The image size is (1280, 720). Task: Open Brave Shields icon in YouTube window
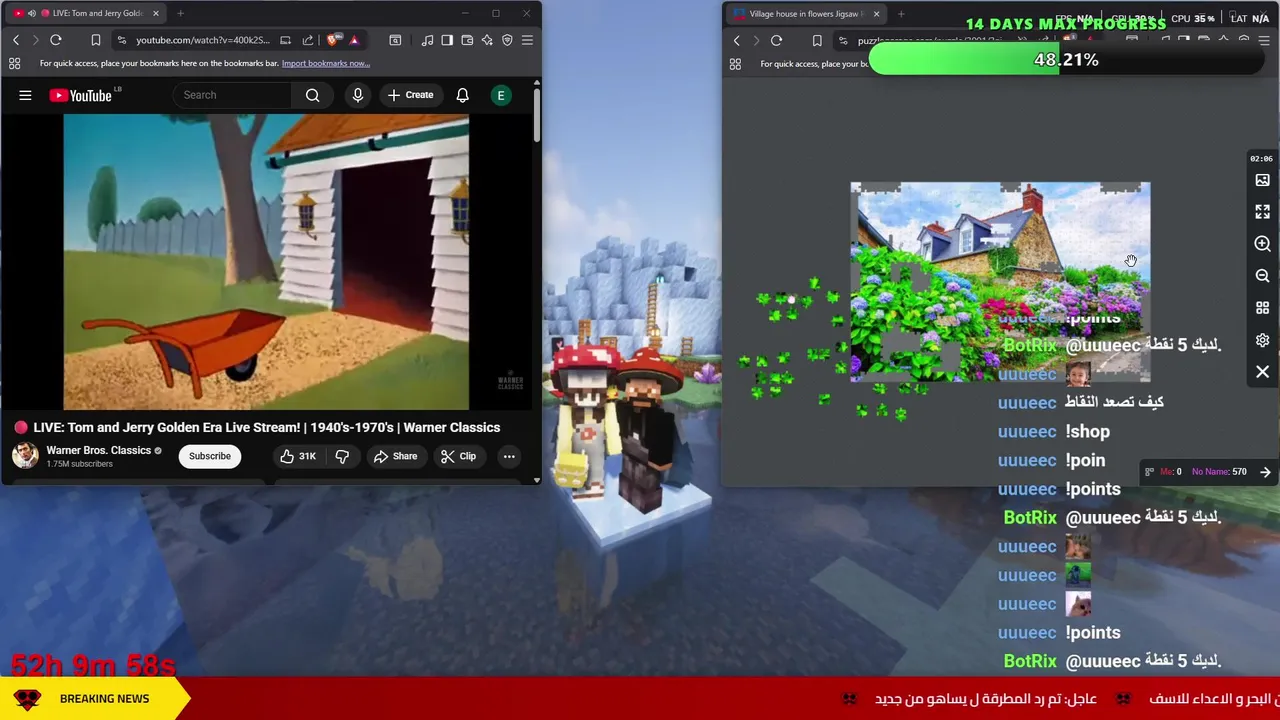pyautogui.click(x=333, y=40)
